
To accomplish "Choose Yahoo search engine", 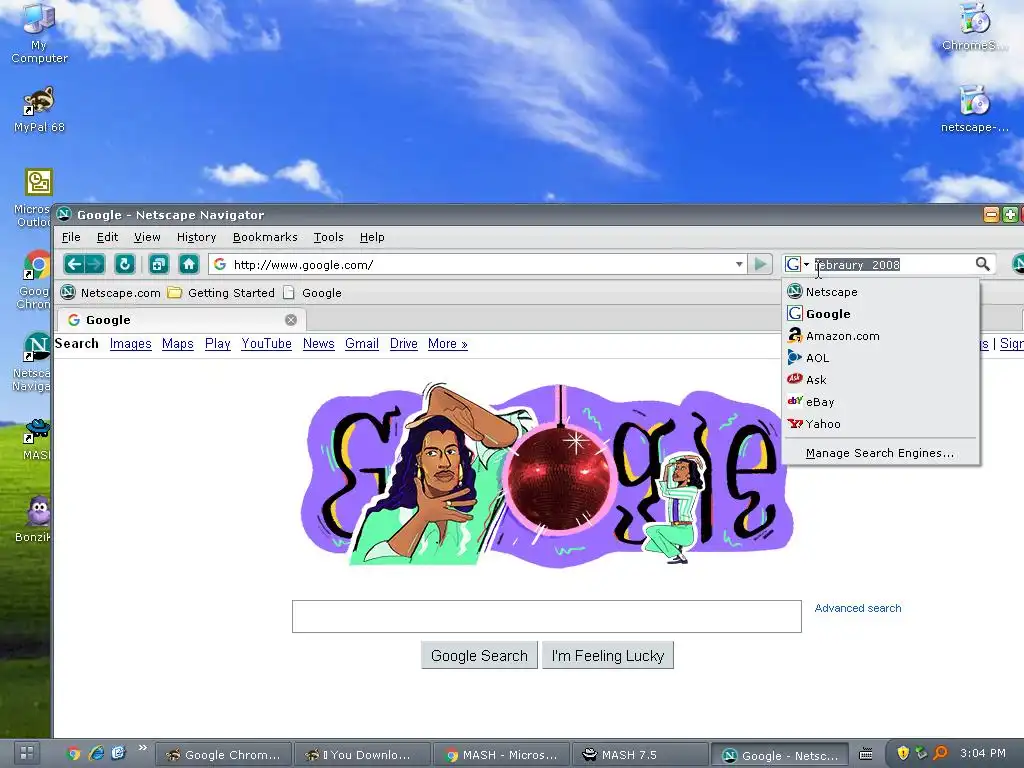I will click(x=880, y=424).
